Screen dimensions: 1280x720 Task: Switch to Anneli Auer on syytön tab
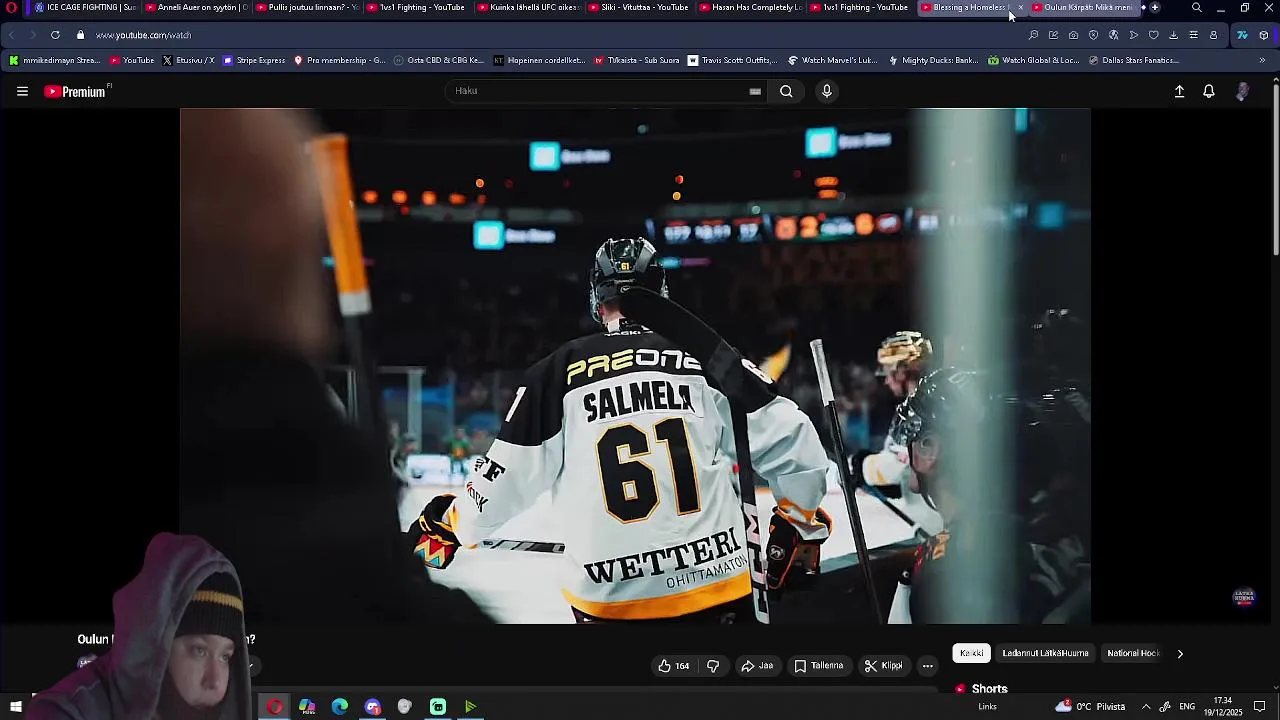click(x=195, y=7)
